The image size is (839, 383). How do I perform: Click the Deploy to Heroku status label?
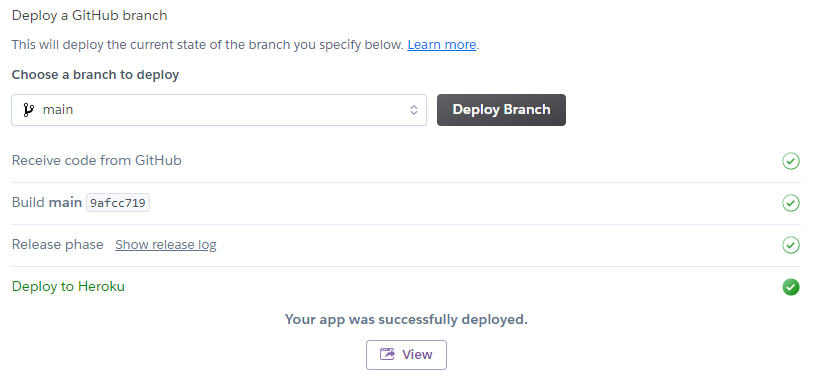click(x=68, y=287)
